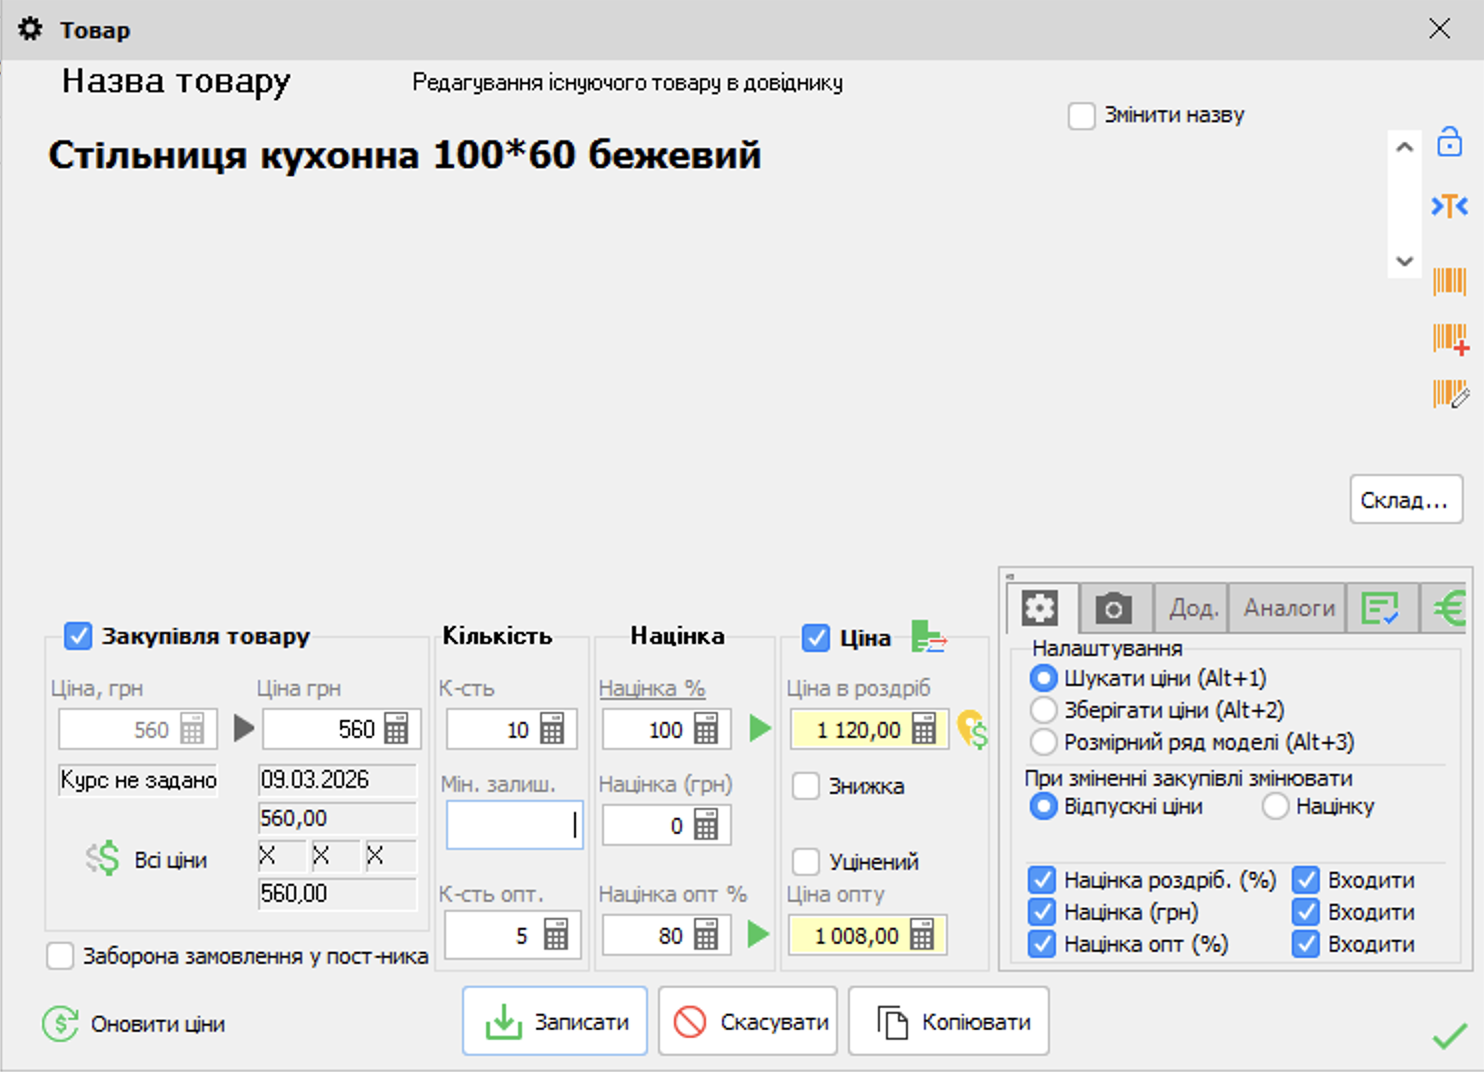The height and width of the screenshot is (1072, 1484).
Task: Enable the Знижка checkbox
Action: pyautogui.click(x=806, y=786)
